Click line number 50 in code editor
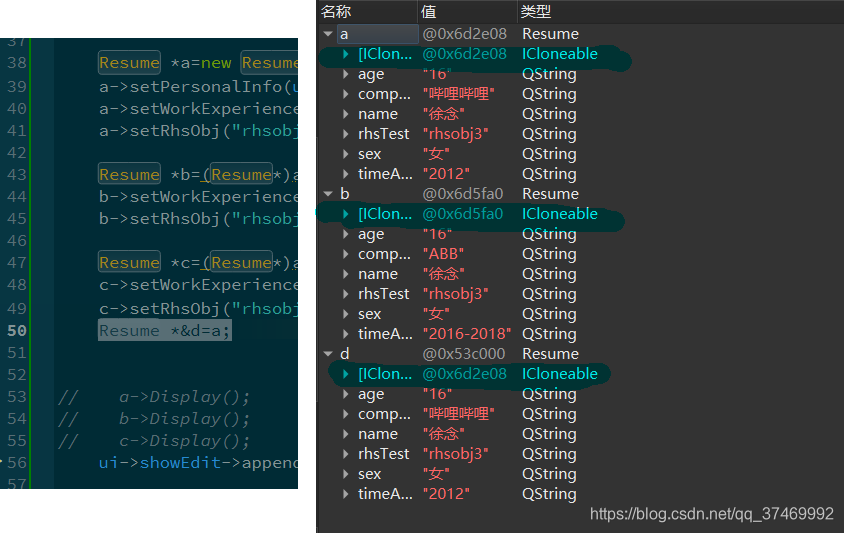Image resolution: width=844 pixels, height=533 pixels. (17, 331)
